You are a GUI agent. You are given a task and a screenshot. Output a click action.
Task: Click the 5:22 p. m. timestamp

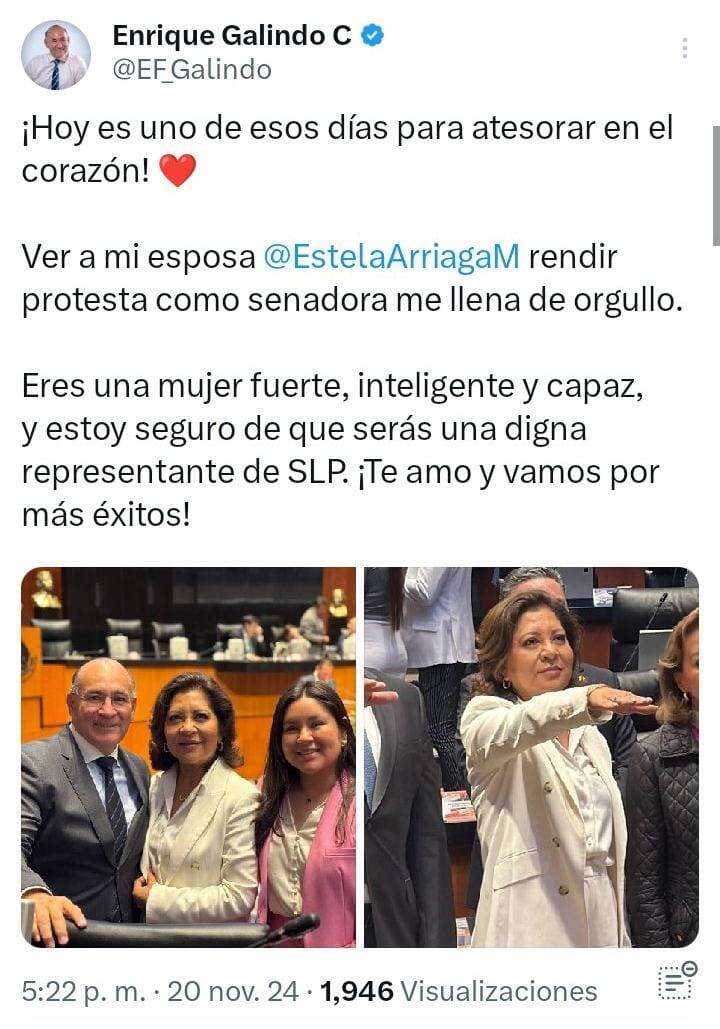(x=83, y=992)
